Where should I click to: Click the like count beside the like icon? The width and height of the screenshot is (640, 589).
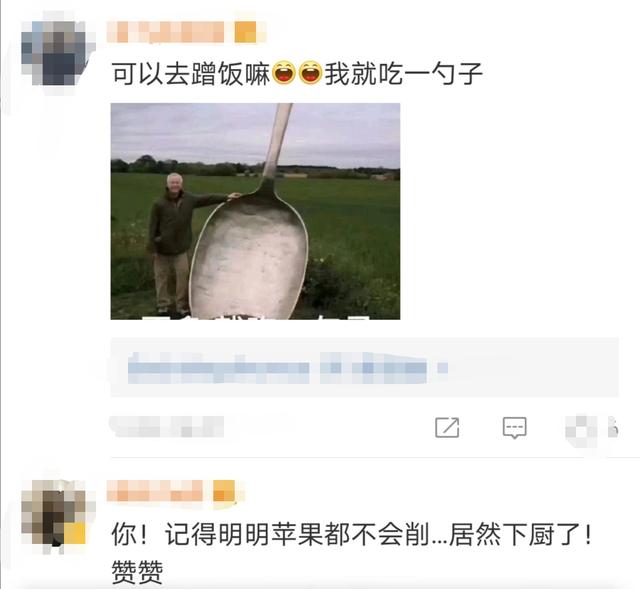[612, 428]
